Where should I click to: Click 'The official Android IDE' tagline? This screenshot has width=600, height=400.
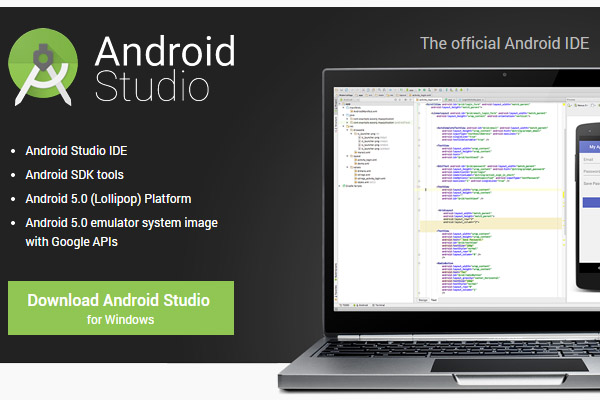coord(505,43)
